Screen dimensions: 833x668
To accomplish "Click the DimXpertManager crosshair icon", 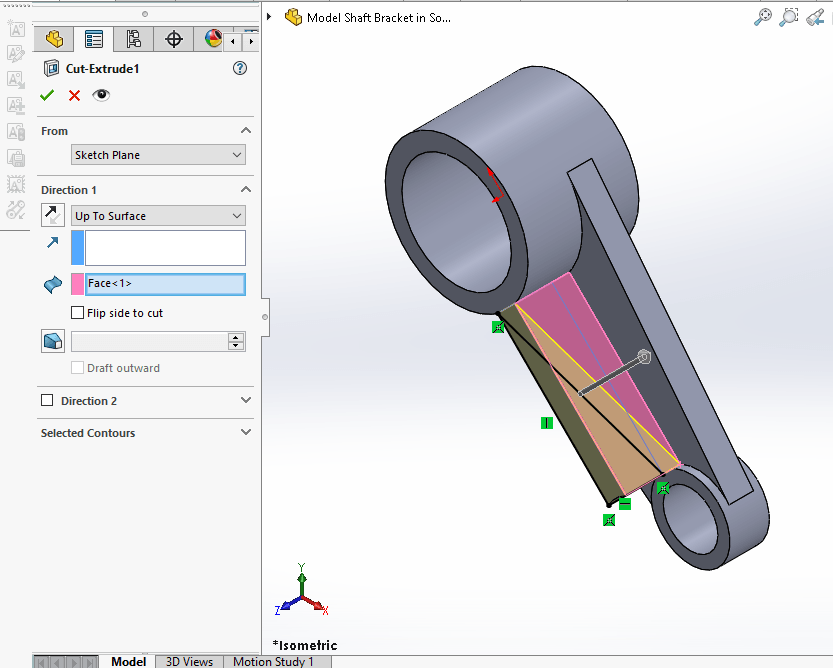I will 173,39.
